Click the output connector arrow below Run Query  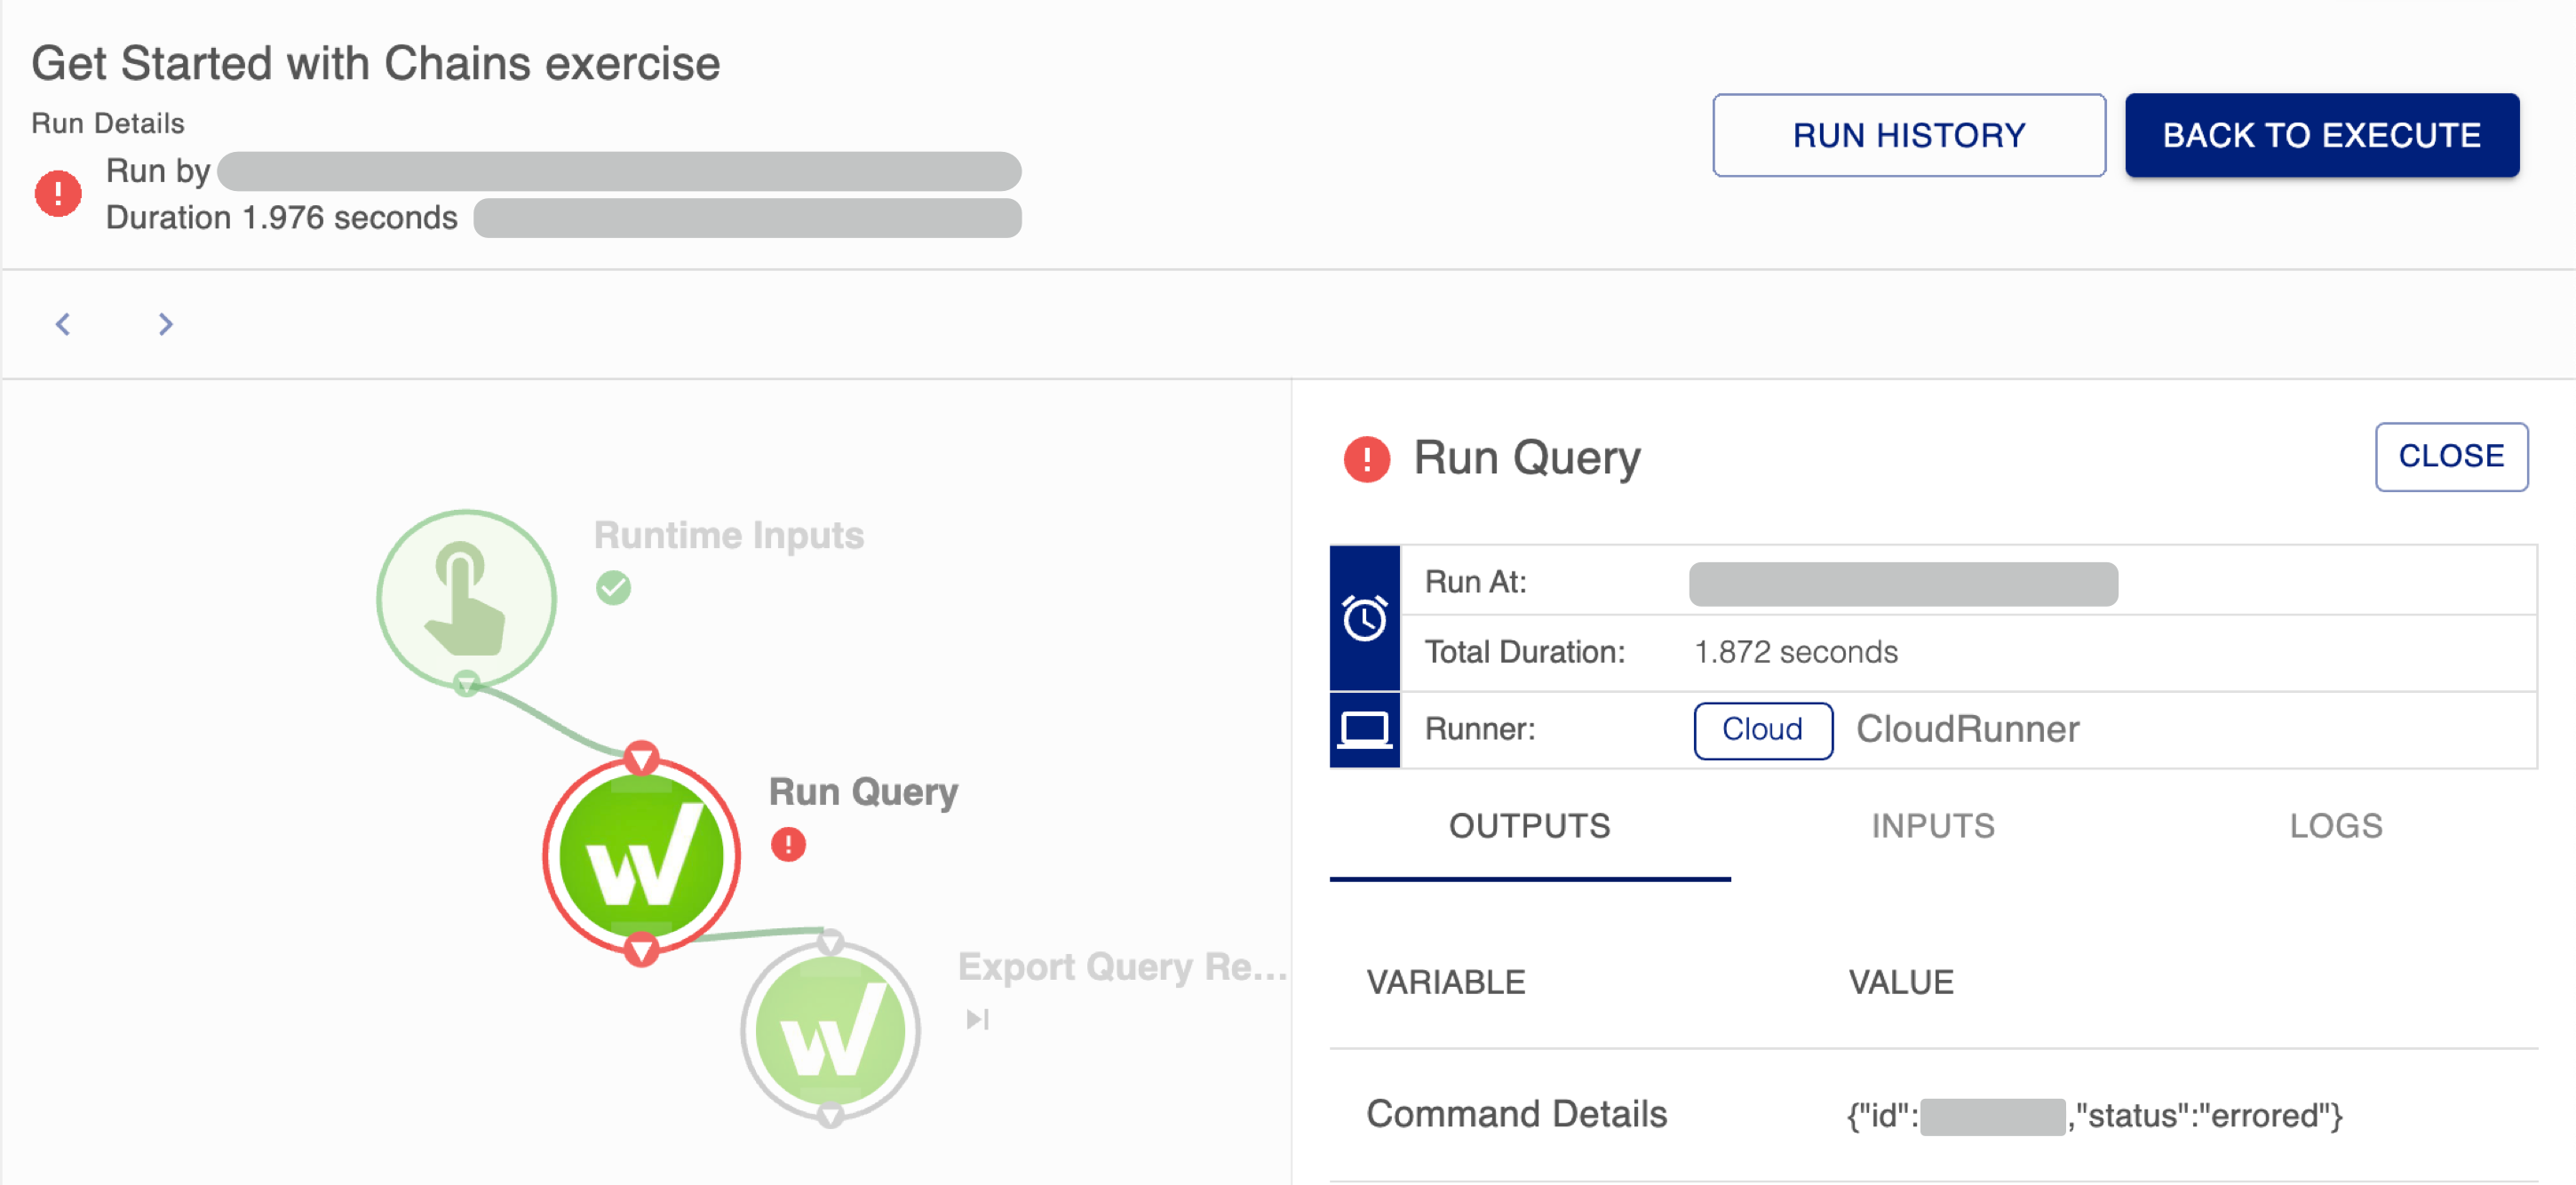(x=640, y=951)
